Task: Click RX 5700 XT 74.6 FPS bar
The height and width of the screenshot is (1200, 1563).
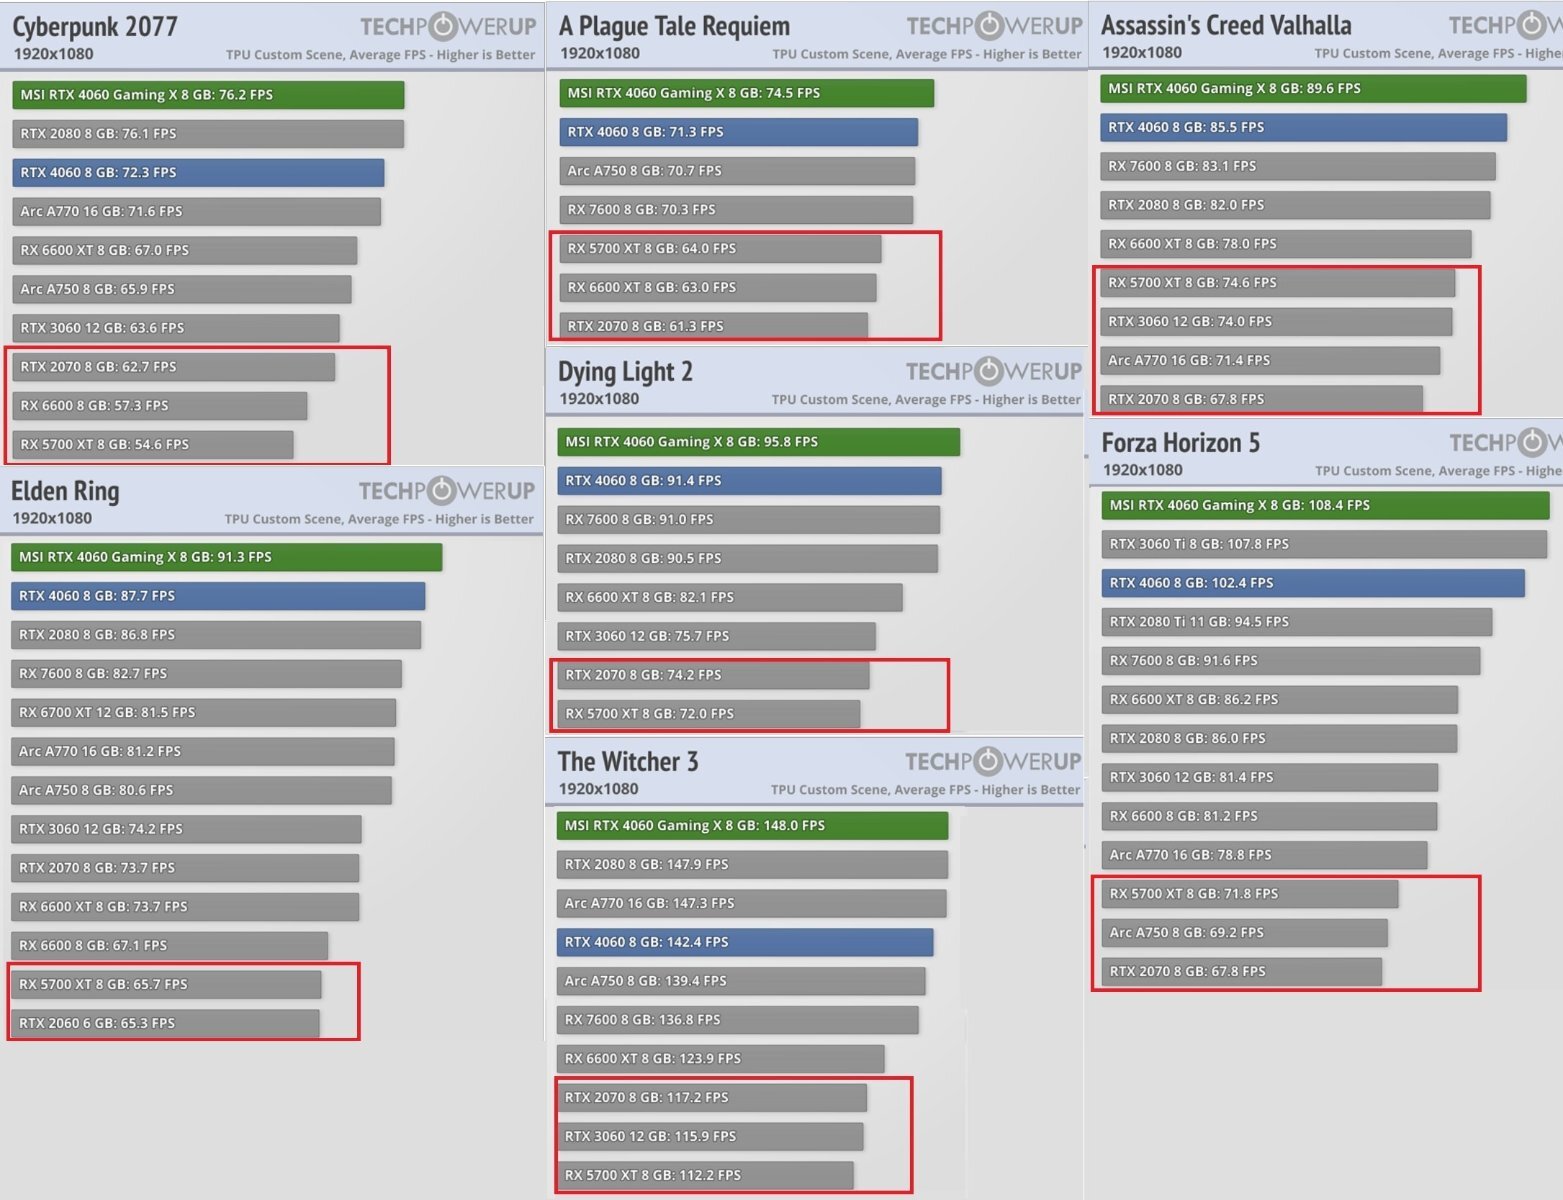Action: coord(1278,284)
